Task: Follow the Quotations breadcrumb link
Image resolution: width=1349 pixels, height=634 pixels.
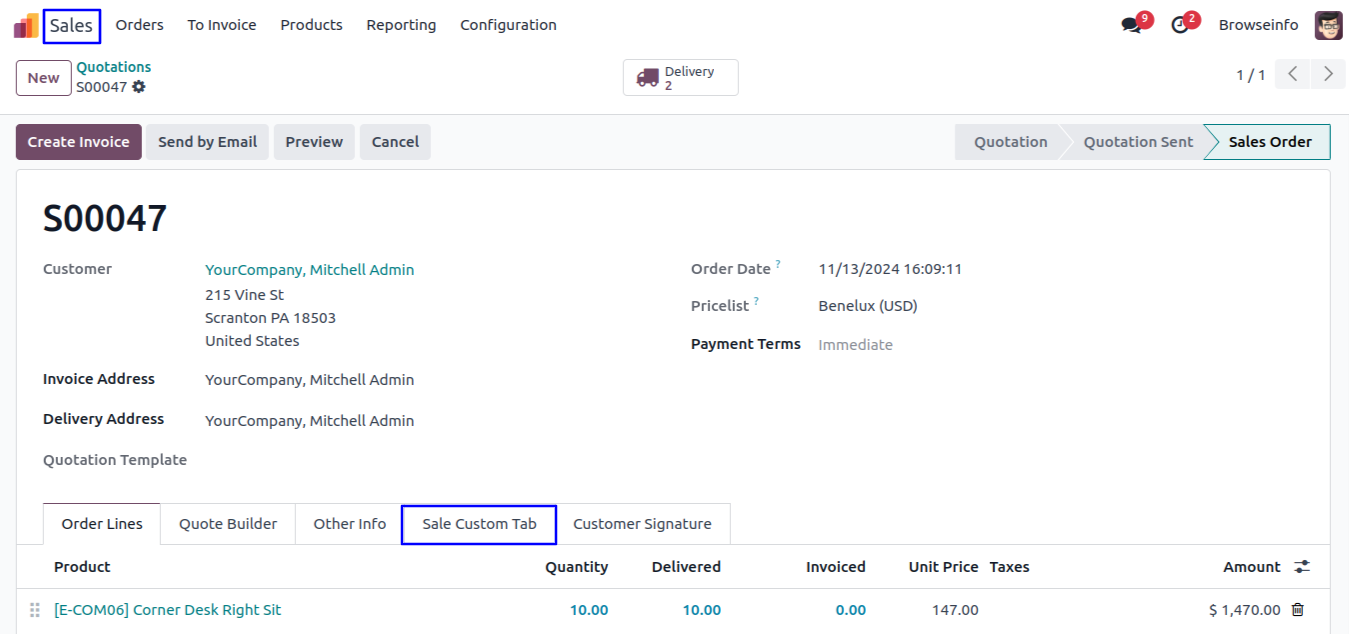Action: (114, 67)
